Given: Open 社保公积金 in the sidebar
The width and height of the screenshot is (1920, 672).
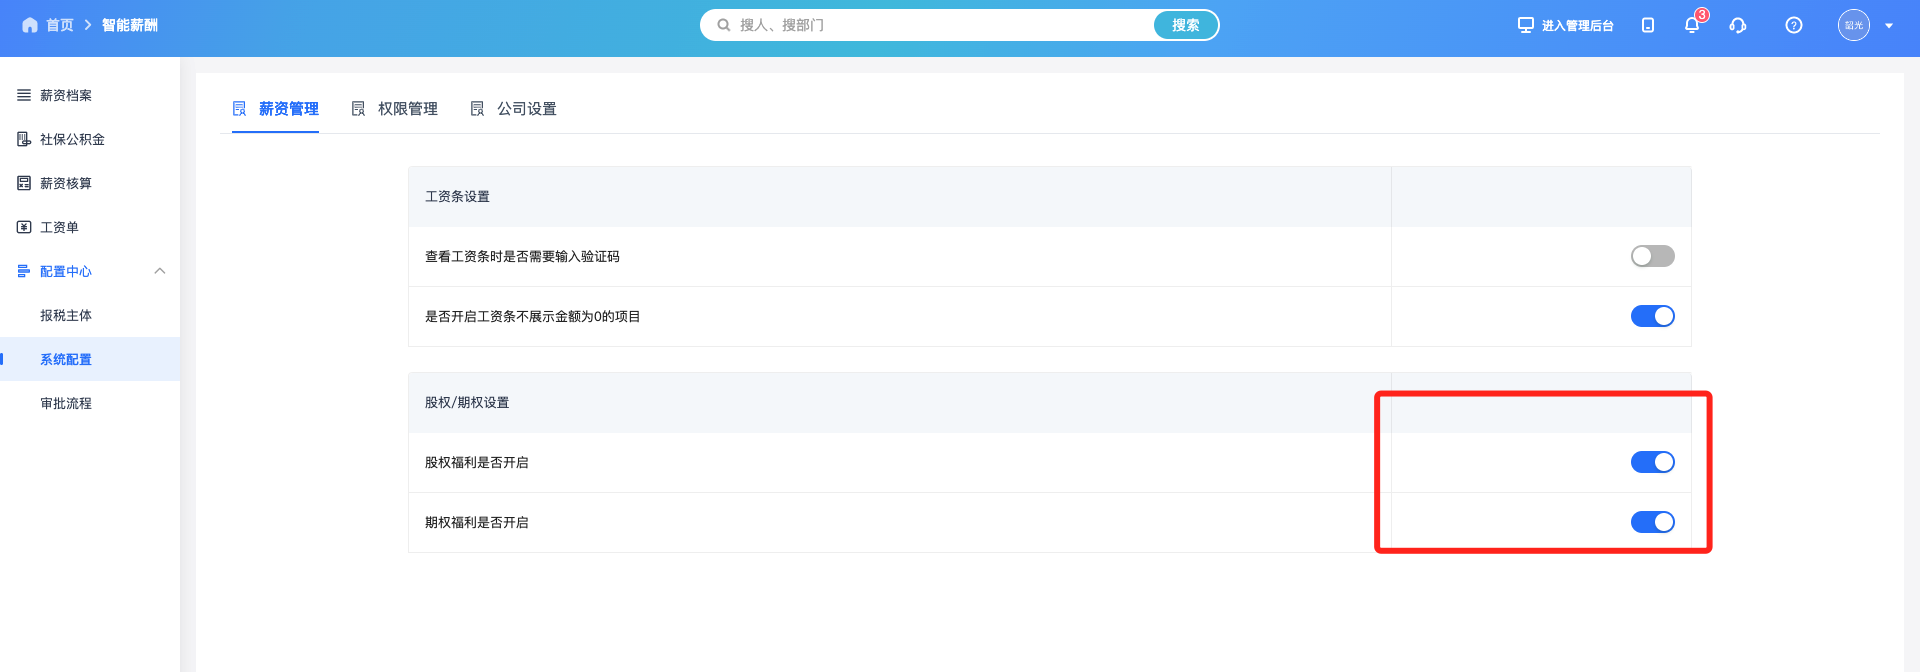Looking at the screenshot, I should (72, 139).
